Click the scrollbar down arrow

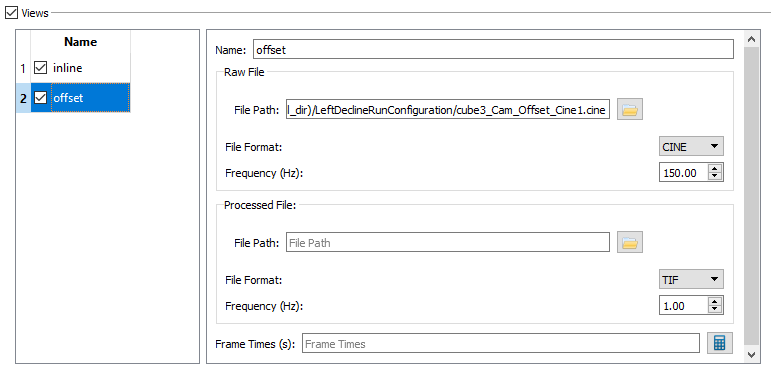751,354
